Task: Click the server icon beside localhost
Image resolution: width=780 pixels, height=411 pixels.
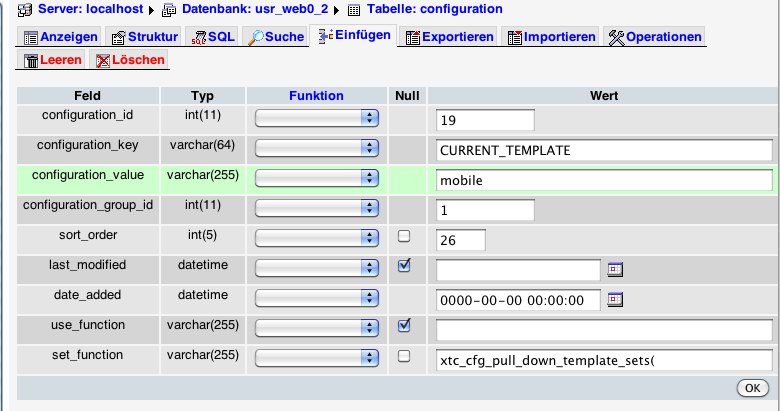Action: click(x=27, y=9)
